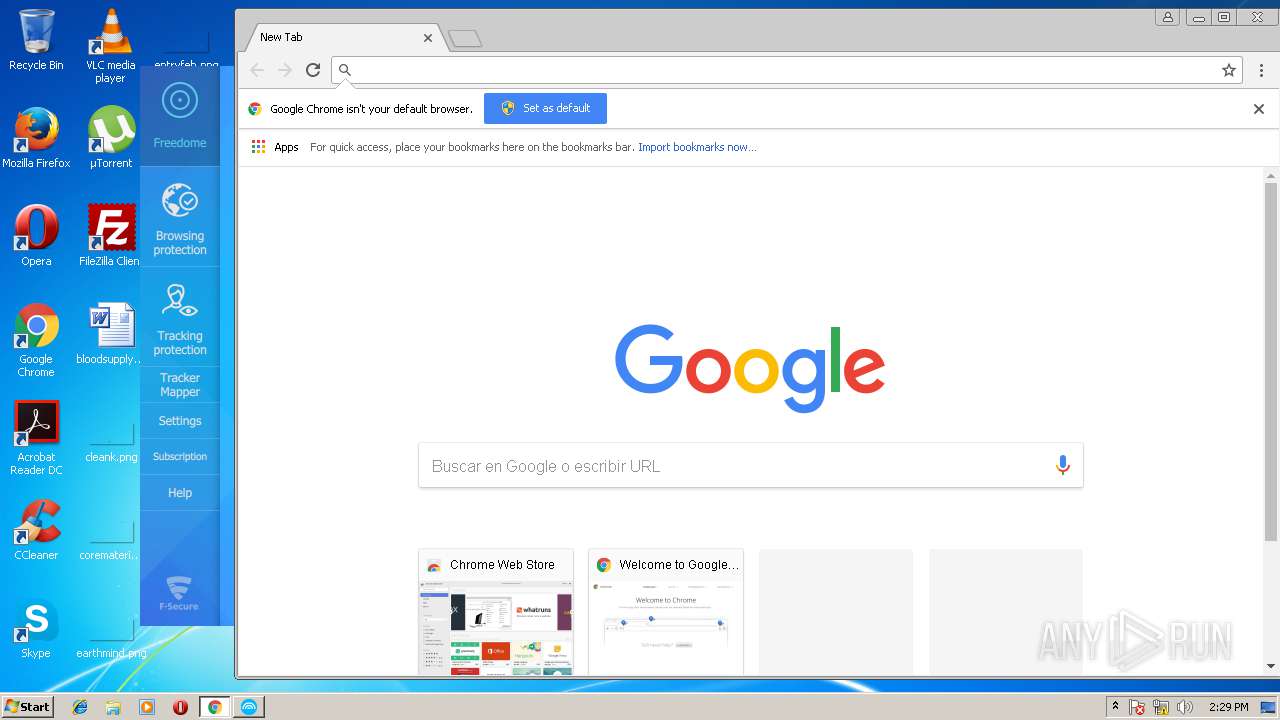Open Action Center flag tray icon

click(x=1137, y=707)
